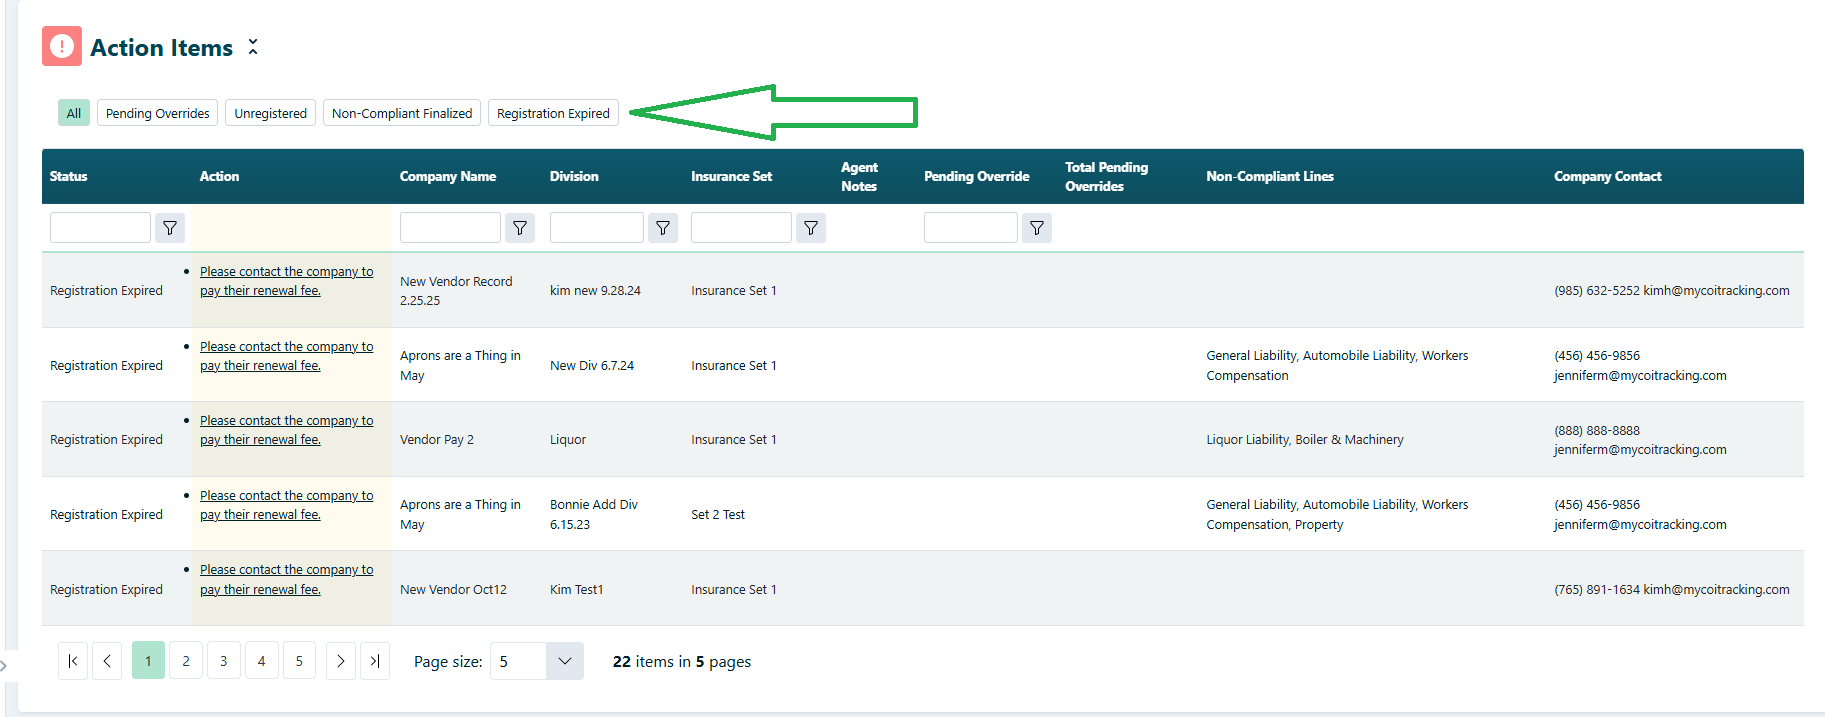Open the Status column filter funnel

pos(170,228)
